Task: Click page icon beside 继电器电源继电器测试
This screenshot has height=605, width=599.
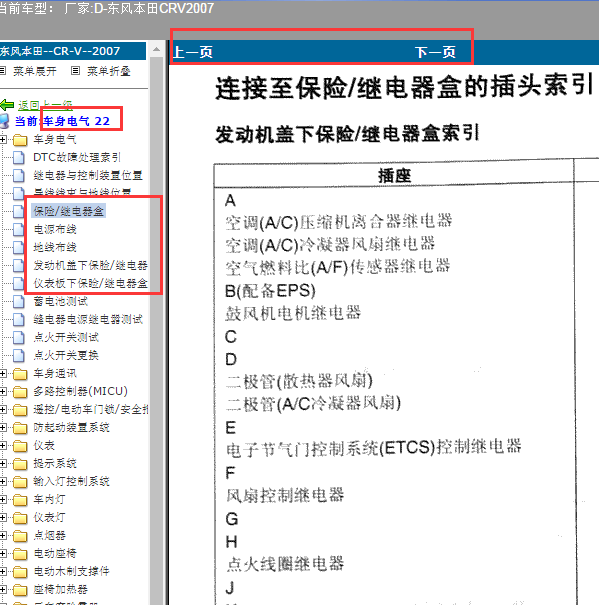Action: click(19, 319)
